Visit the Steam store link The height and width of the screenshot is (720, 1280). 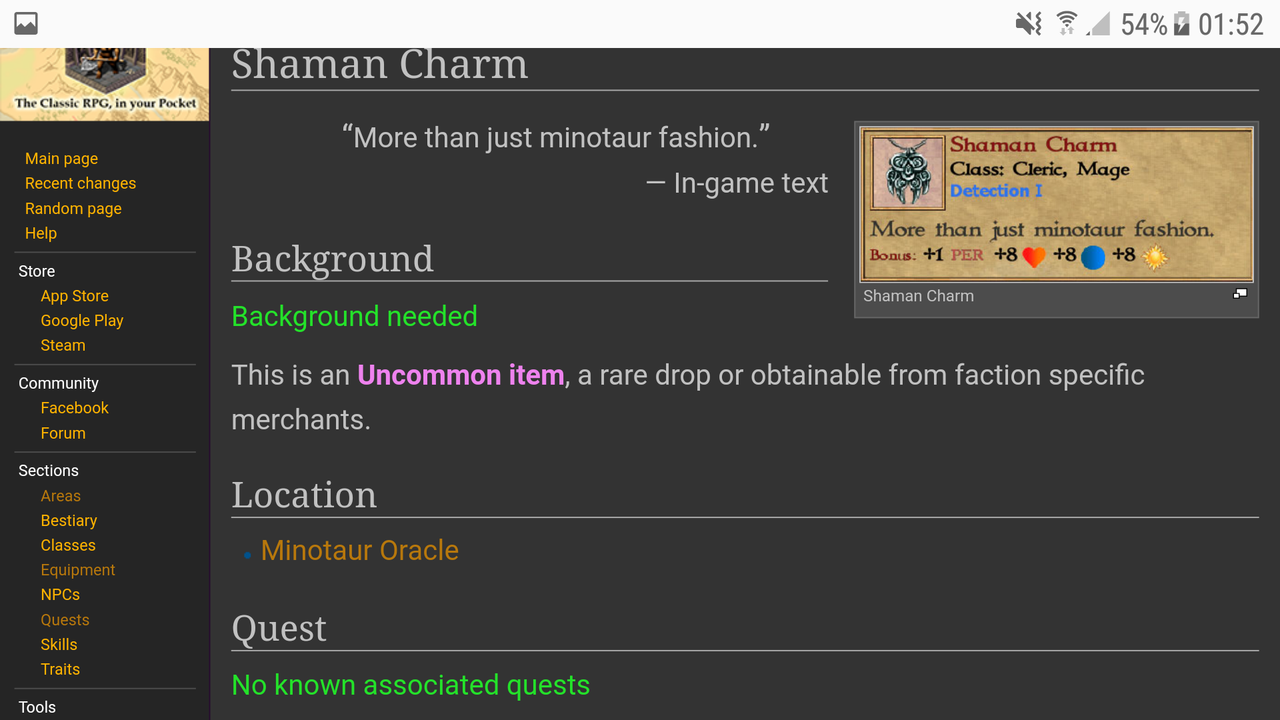click(x=63, y=345)
